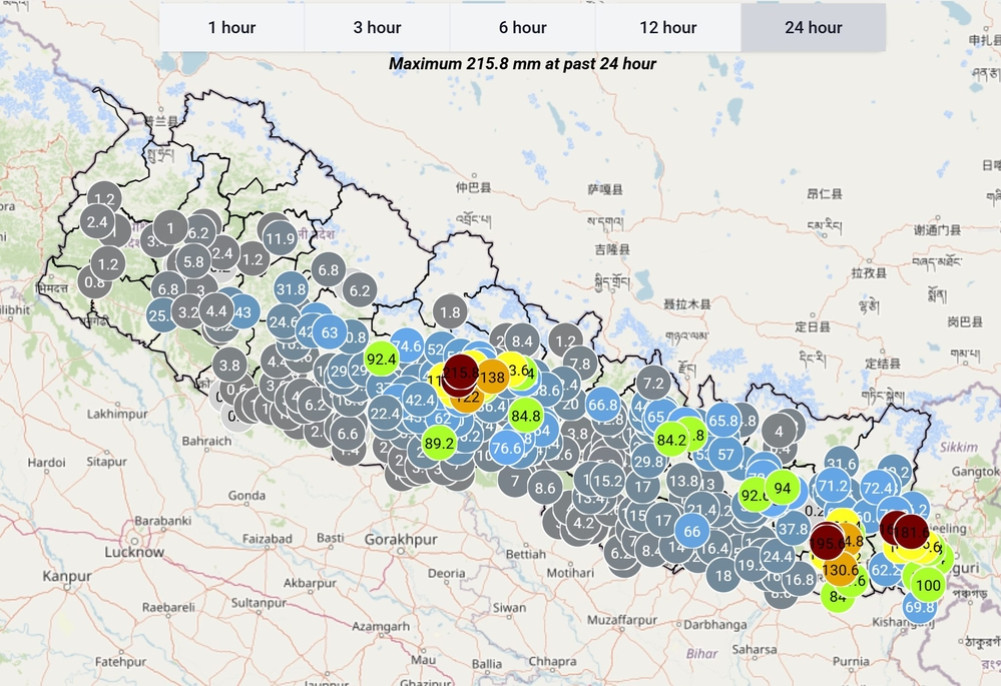Select the orange 138 station marker
This screenshot has height=686, width=1001.
[x=491, y=377]
